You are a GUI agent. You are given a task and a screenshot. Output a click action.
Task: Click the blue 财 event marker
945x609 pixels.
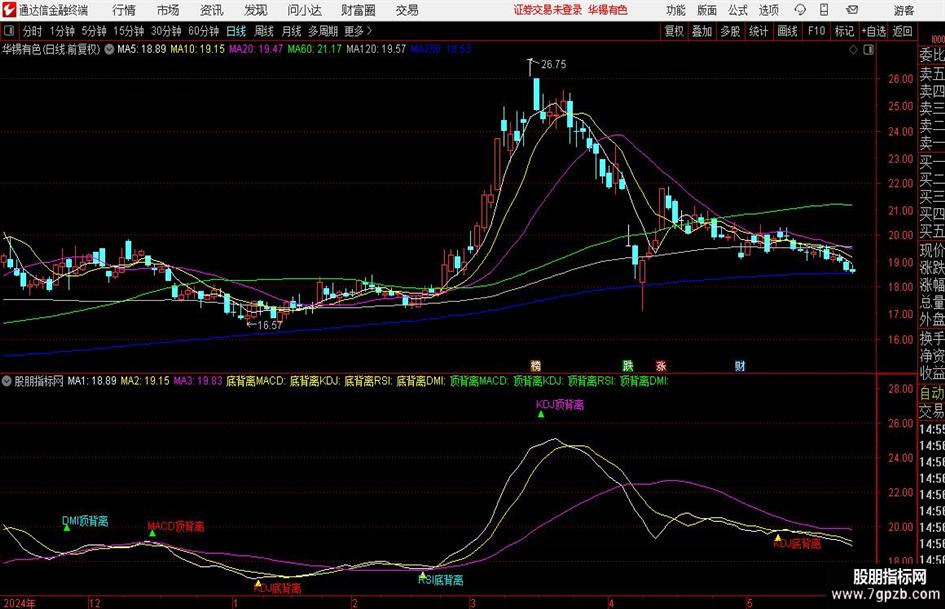pos(739,365)
